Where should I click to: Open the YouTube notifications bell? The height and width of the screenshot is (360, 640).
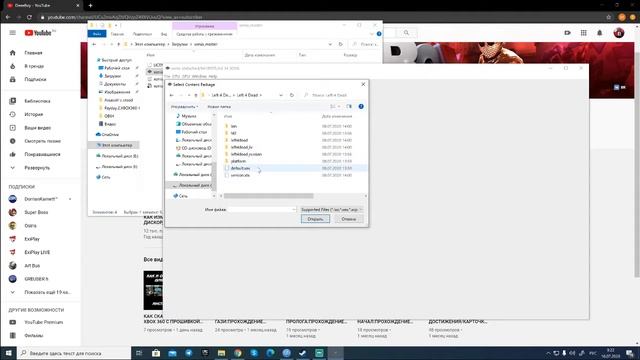coord(600,33)
